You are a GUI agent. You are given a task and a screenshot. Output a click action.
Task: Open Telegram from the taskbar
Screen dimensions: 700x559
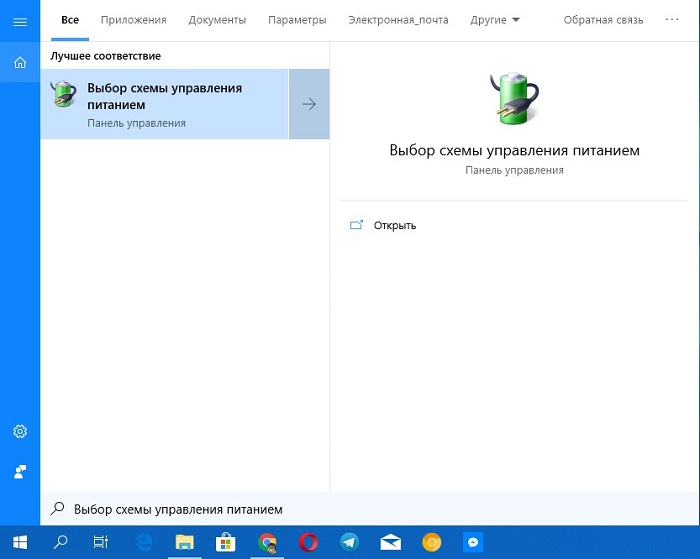click(x=349, y=542)
